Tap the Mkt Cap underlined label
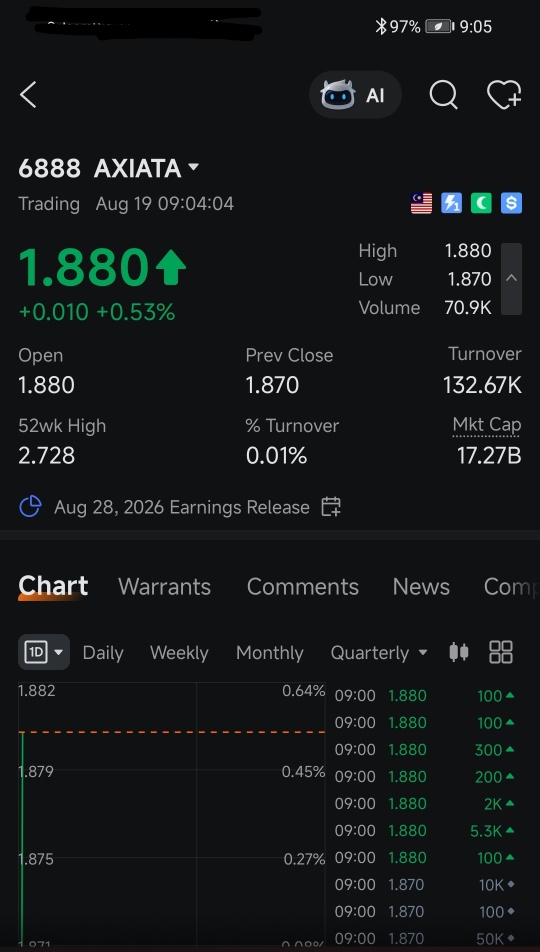540x952 pixels. point(487,425)
